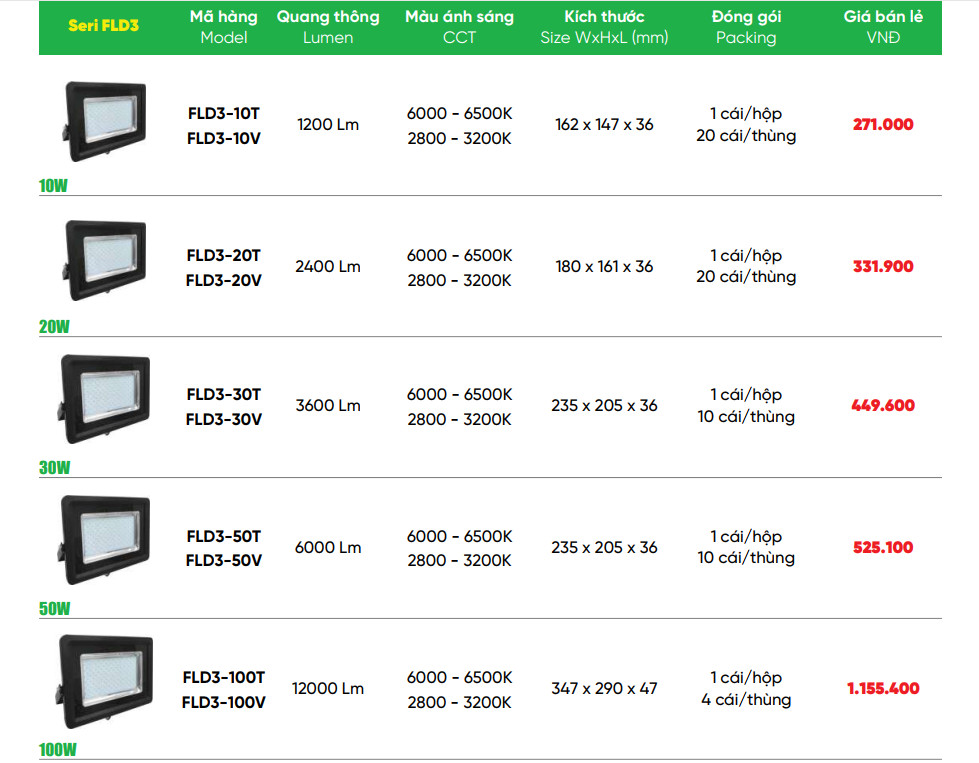Select the 20W floodlight product image
Viewport: 979px width, 763px height.
tap(105, 261)
